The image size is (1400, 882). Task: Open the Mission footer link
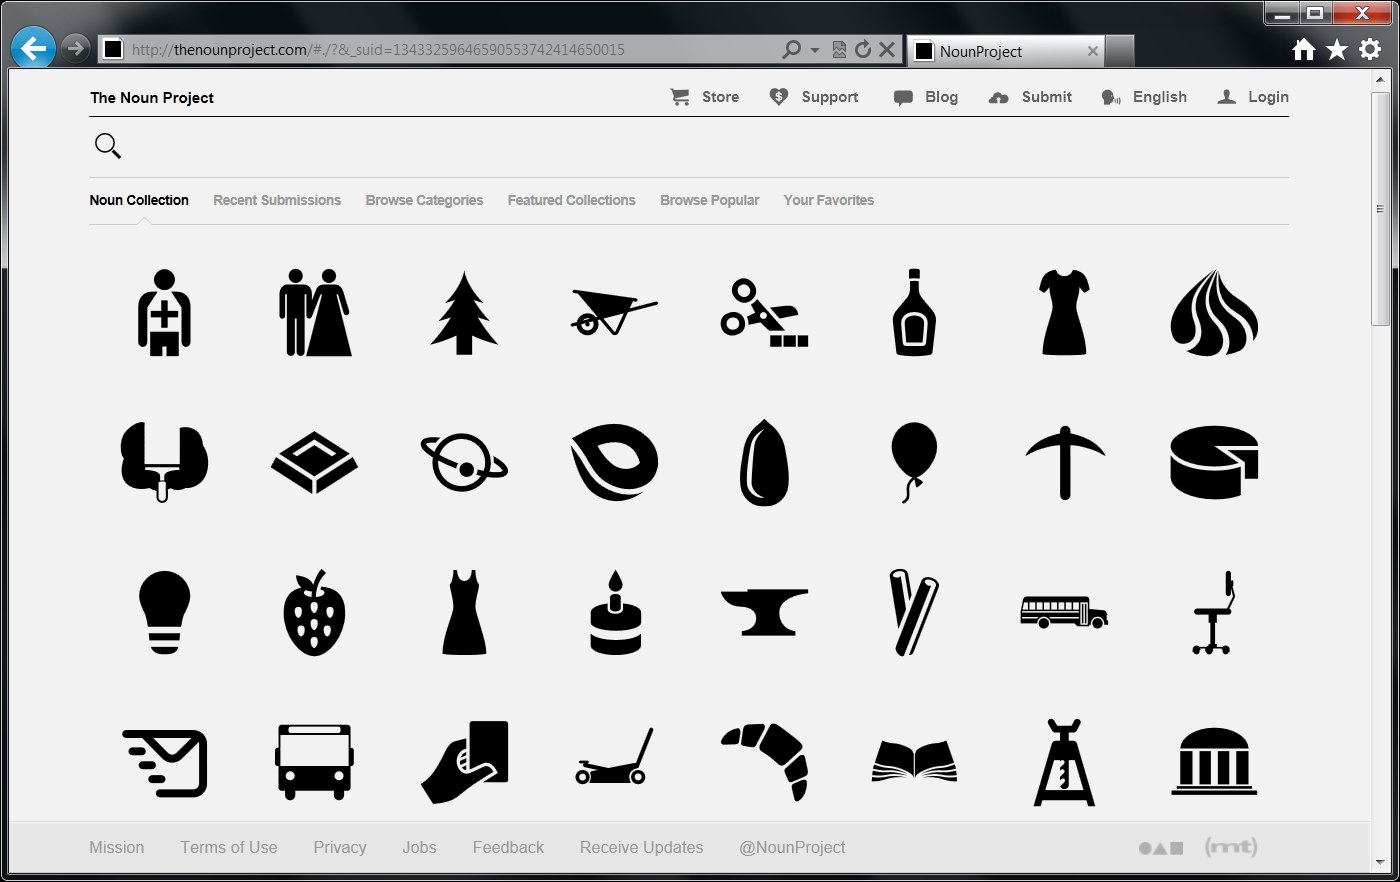click(x=117, y=847)
